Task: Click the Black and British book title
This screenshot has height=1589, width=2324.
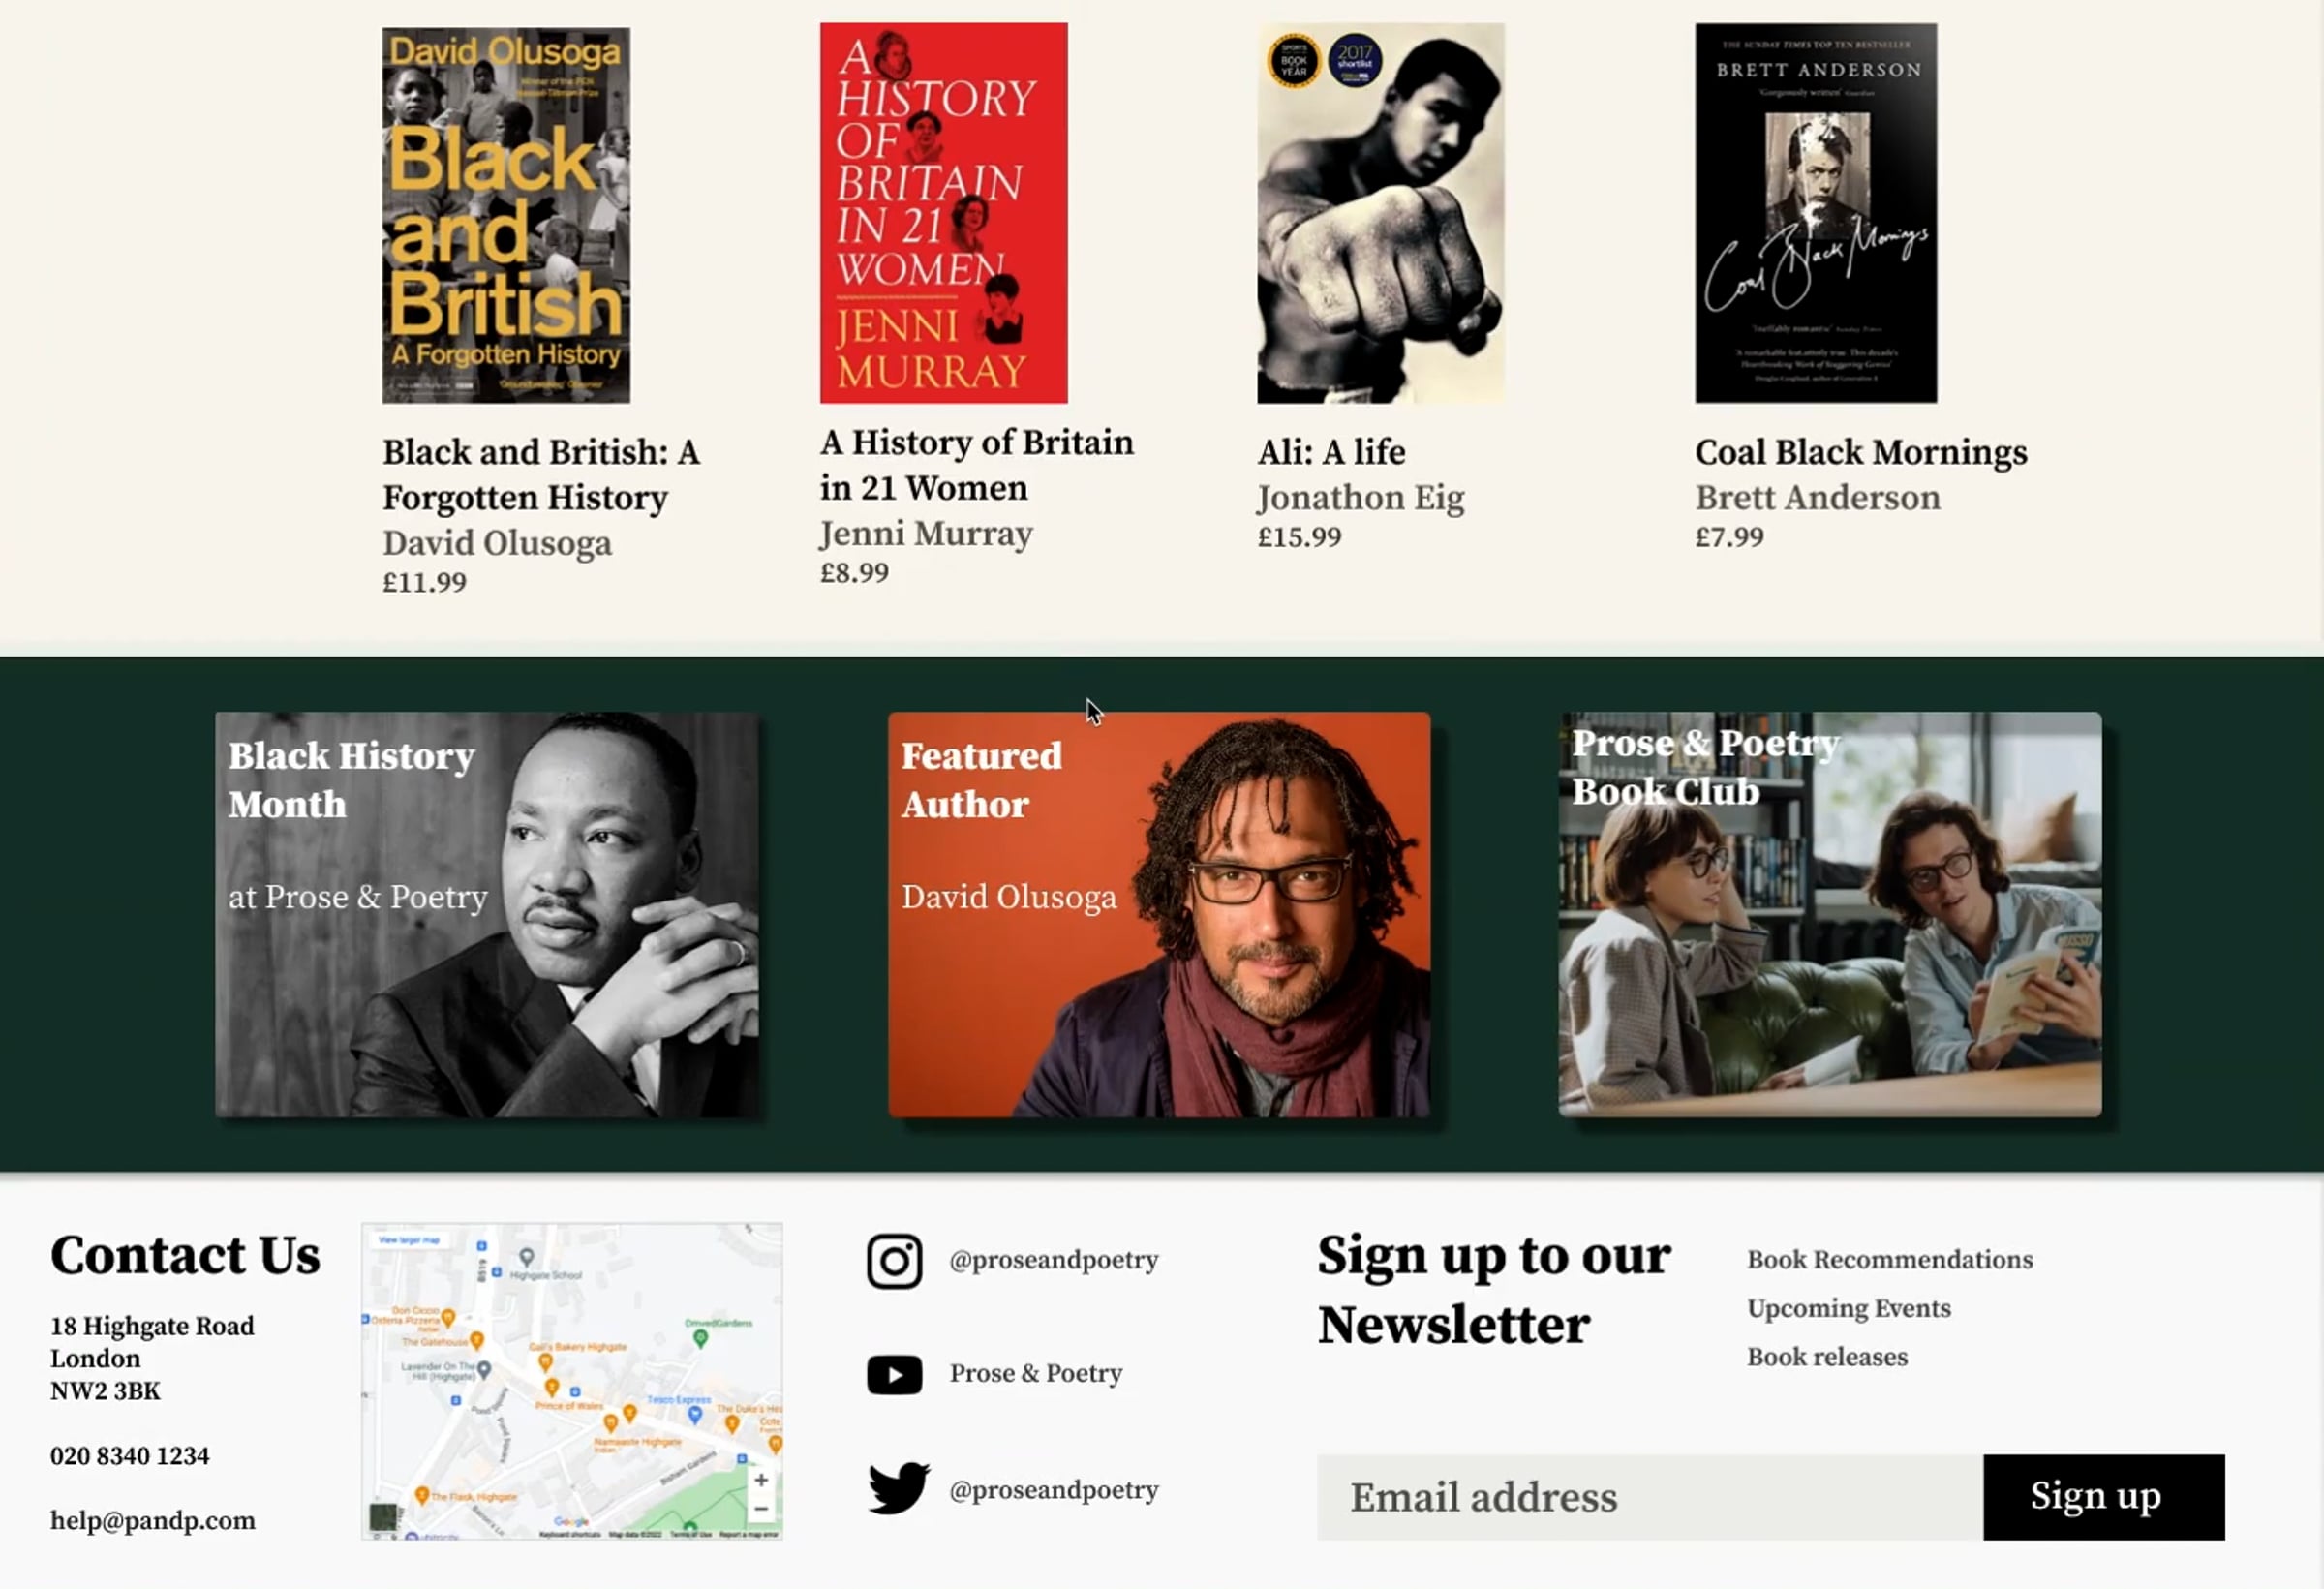Action: pyautogui.click(x=541, y=474)
